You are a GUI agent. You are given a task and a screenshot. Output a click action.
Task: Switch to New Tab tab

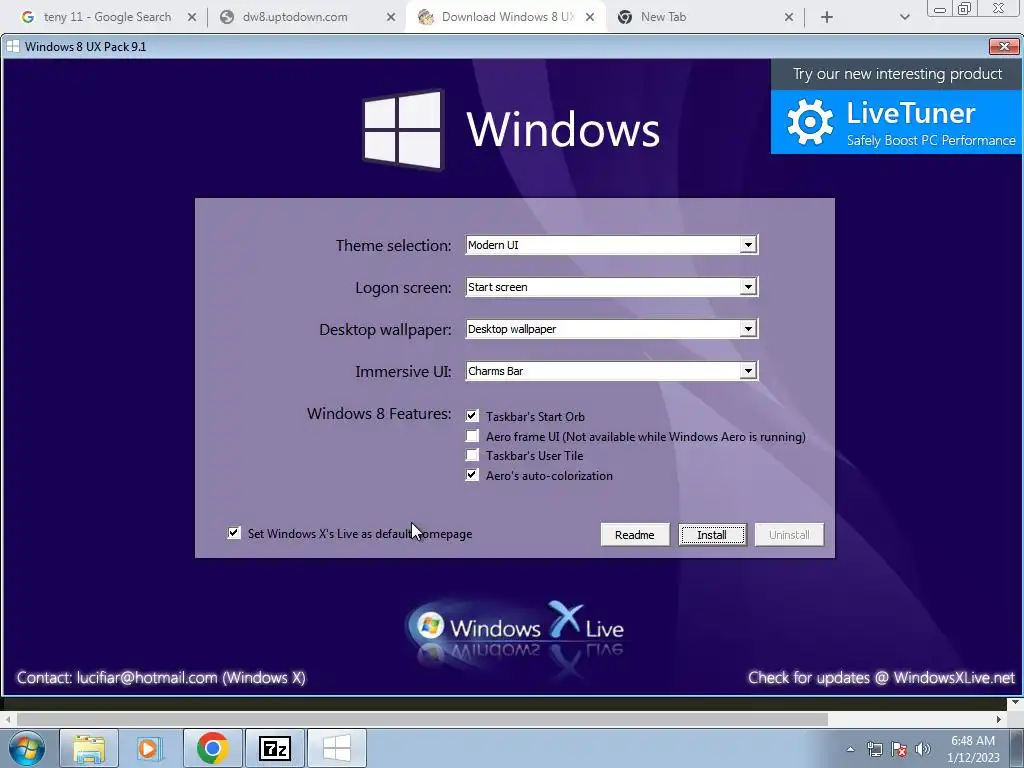pos(664,17)
